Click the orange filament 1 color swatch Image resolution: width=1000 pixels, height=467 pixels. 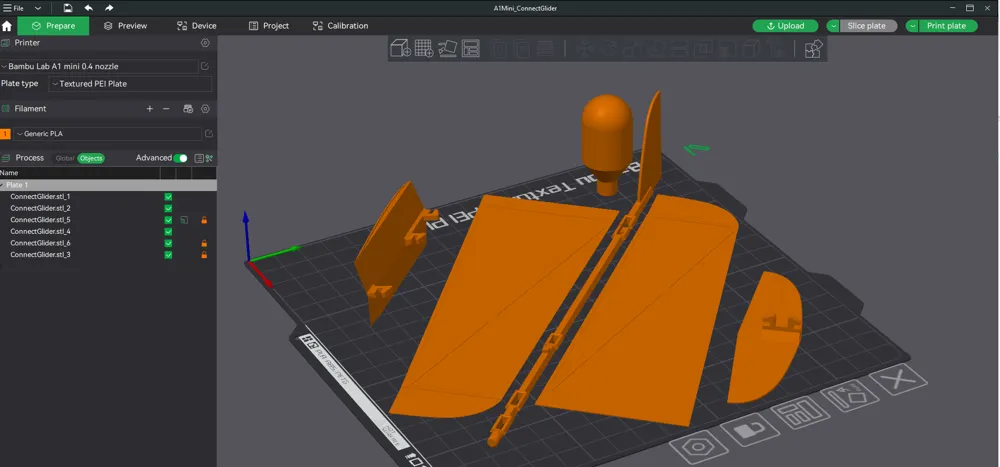[x=6, y=134]
